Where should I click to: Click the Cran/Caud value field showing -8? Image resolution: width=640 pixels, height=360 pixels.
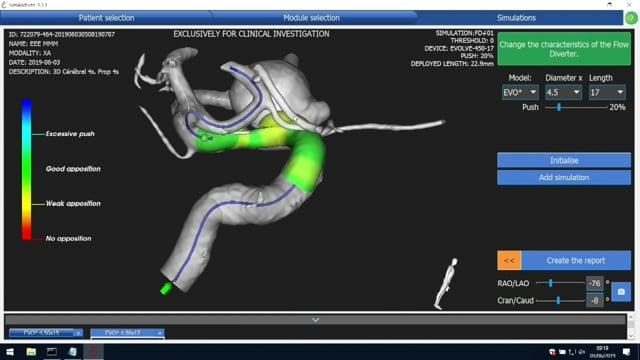tap(595, 300)
